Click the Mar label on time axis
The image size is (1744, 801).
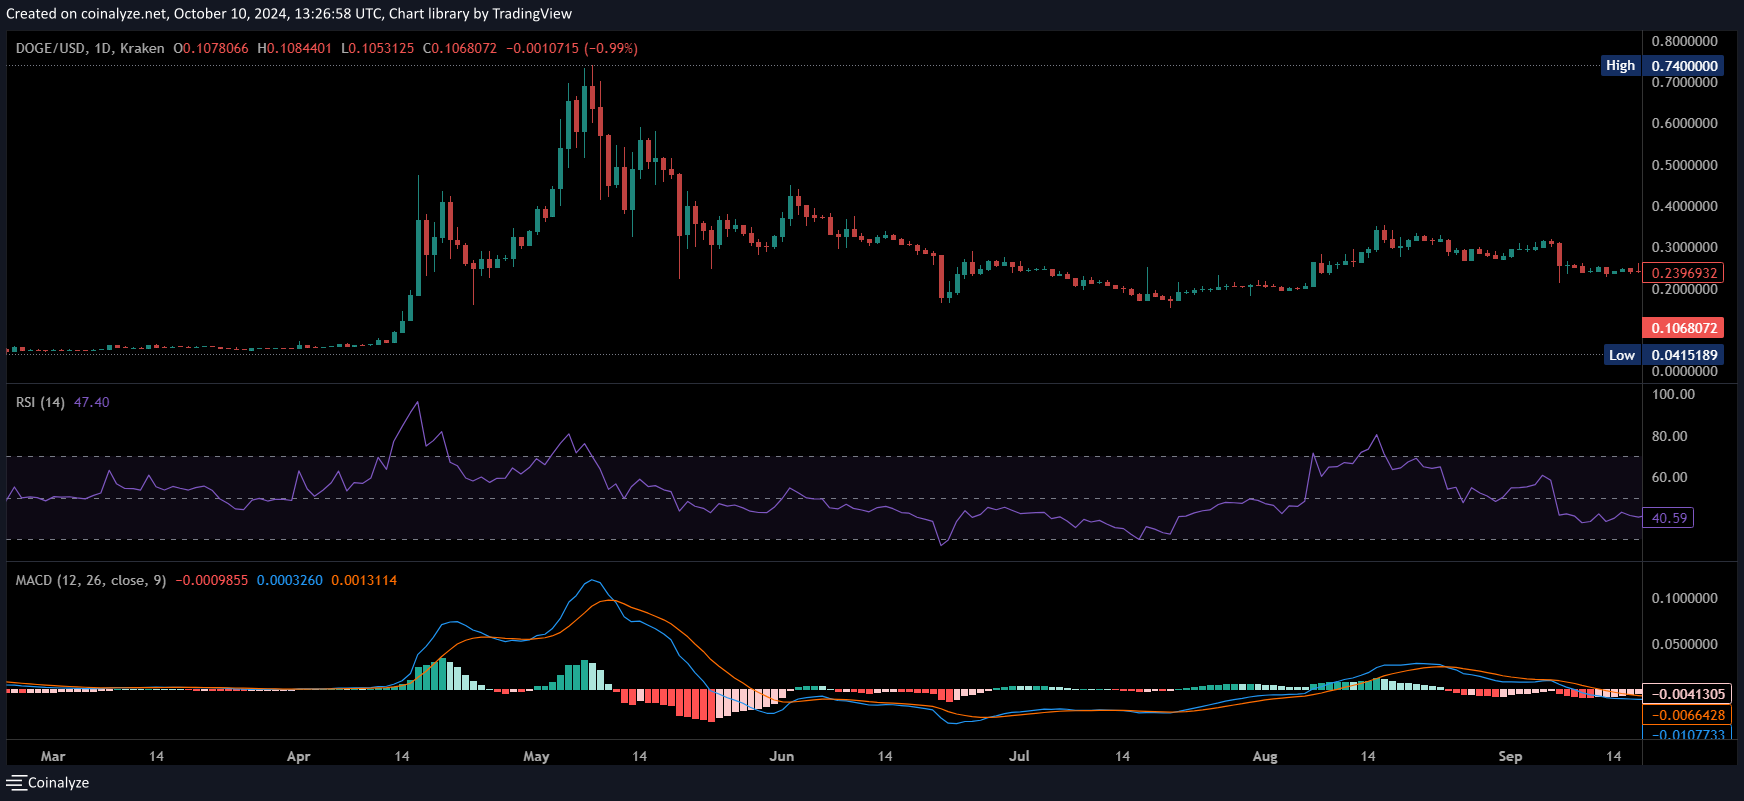53,756
